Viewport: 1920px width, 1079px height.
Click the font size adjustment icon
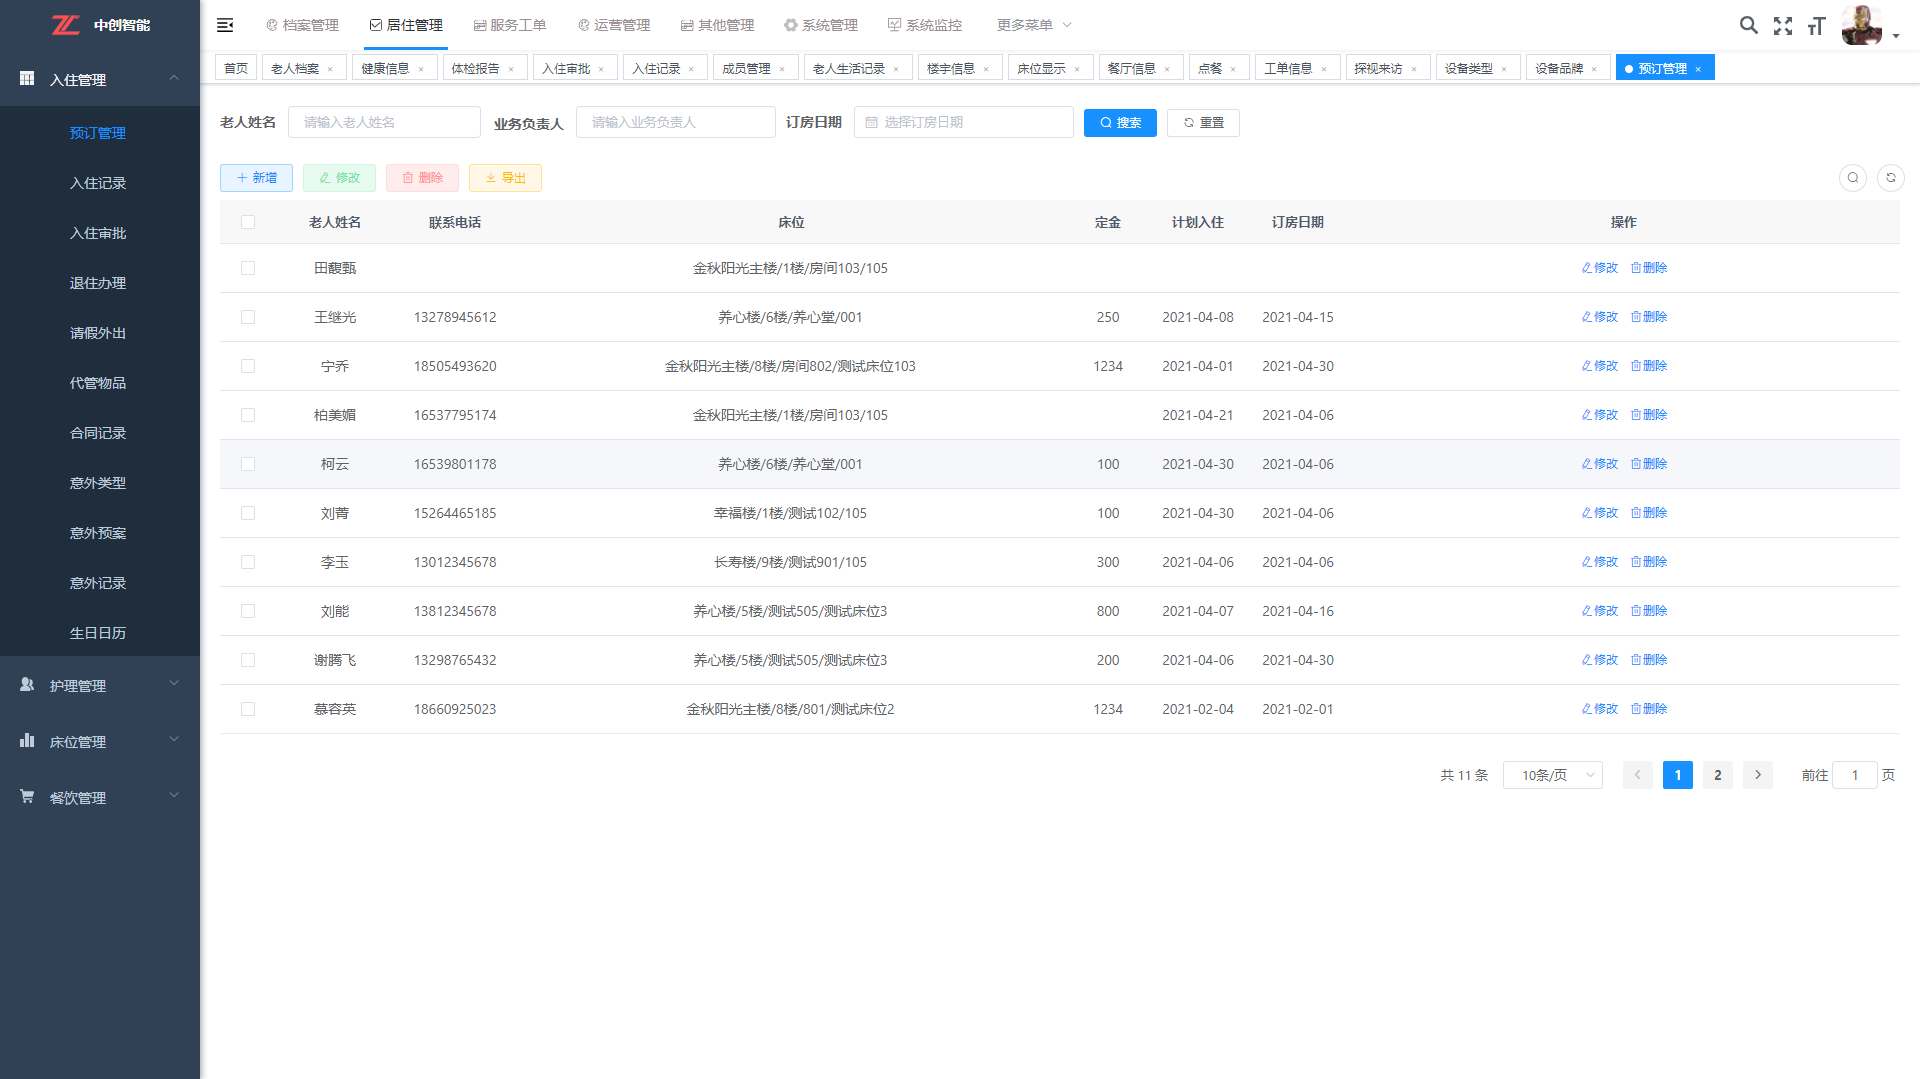[x=1816, y=26]
